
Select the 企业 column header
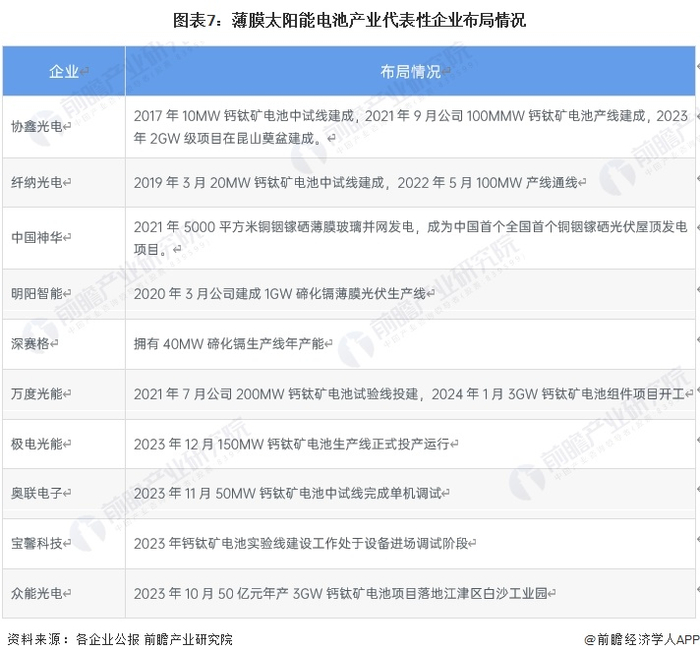click(x=64, y=71)
